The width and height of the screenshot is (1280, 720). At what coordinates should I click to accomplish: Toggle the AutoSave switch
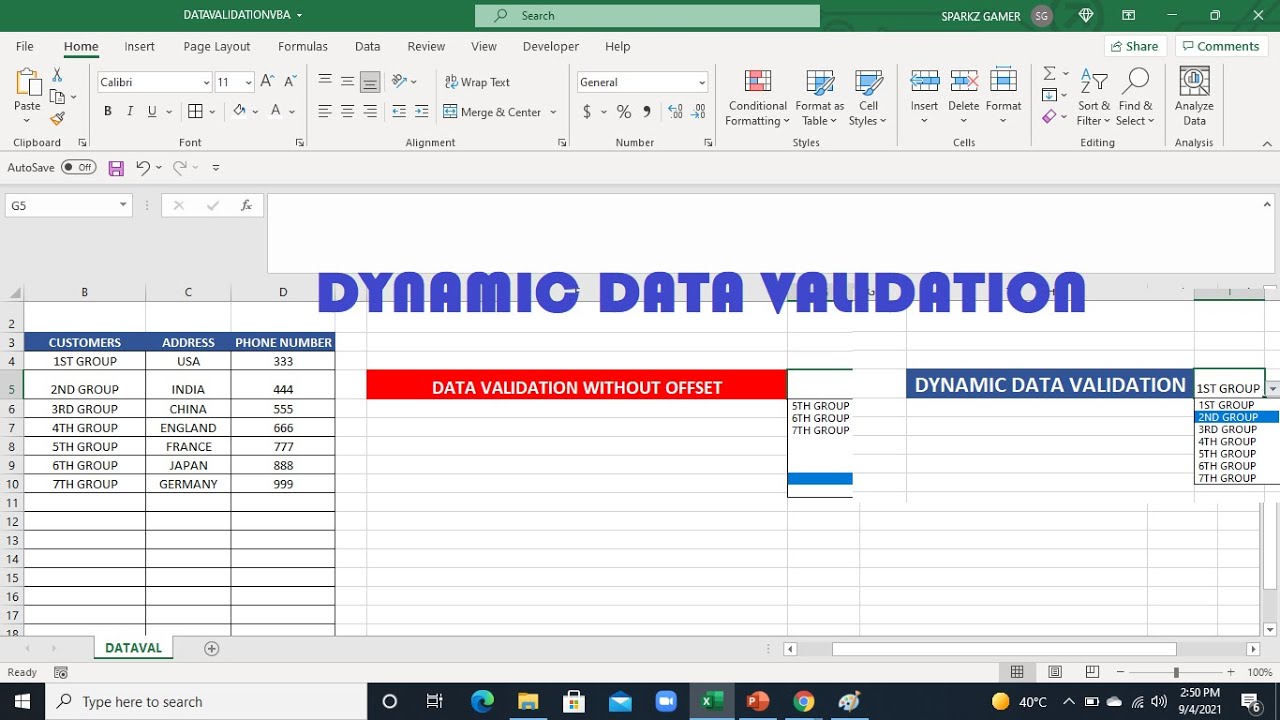click(x=79, y=168)
